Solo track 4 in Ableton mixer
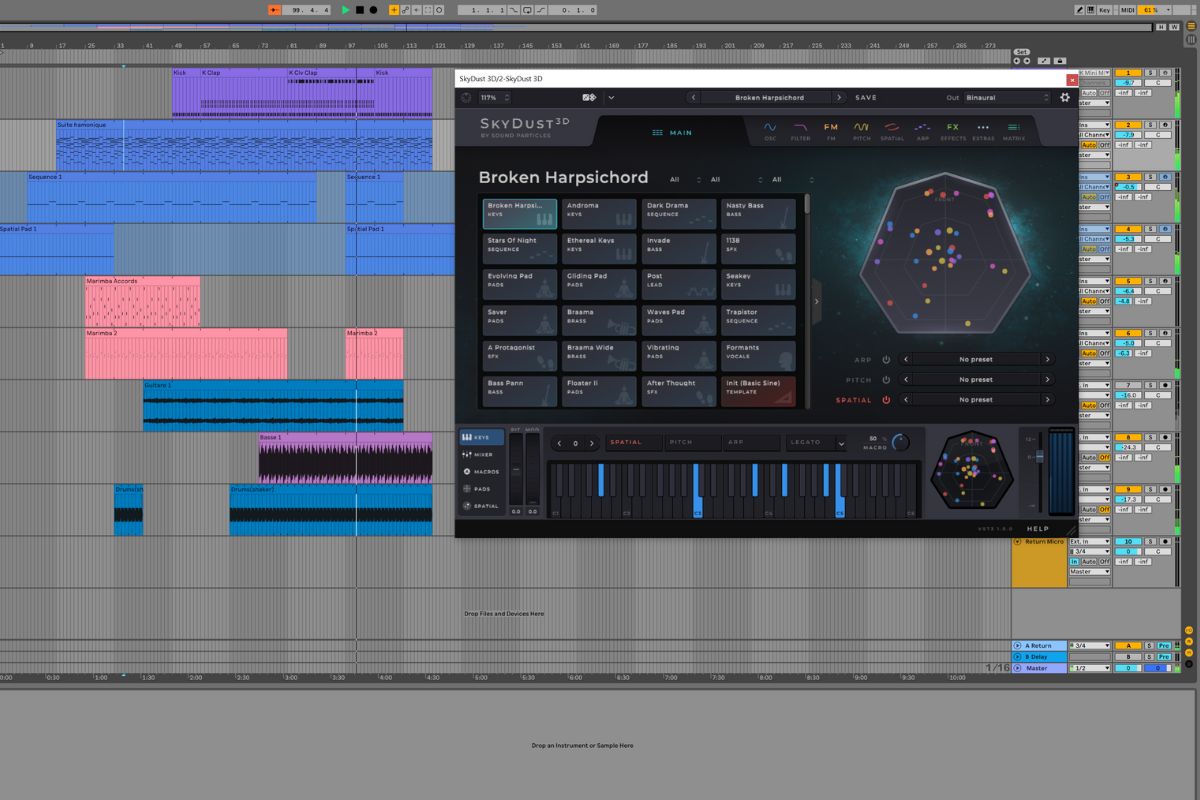The image size is (1200, 800). click(x=1150, y=229)
